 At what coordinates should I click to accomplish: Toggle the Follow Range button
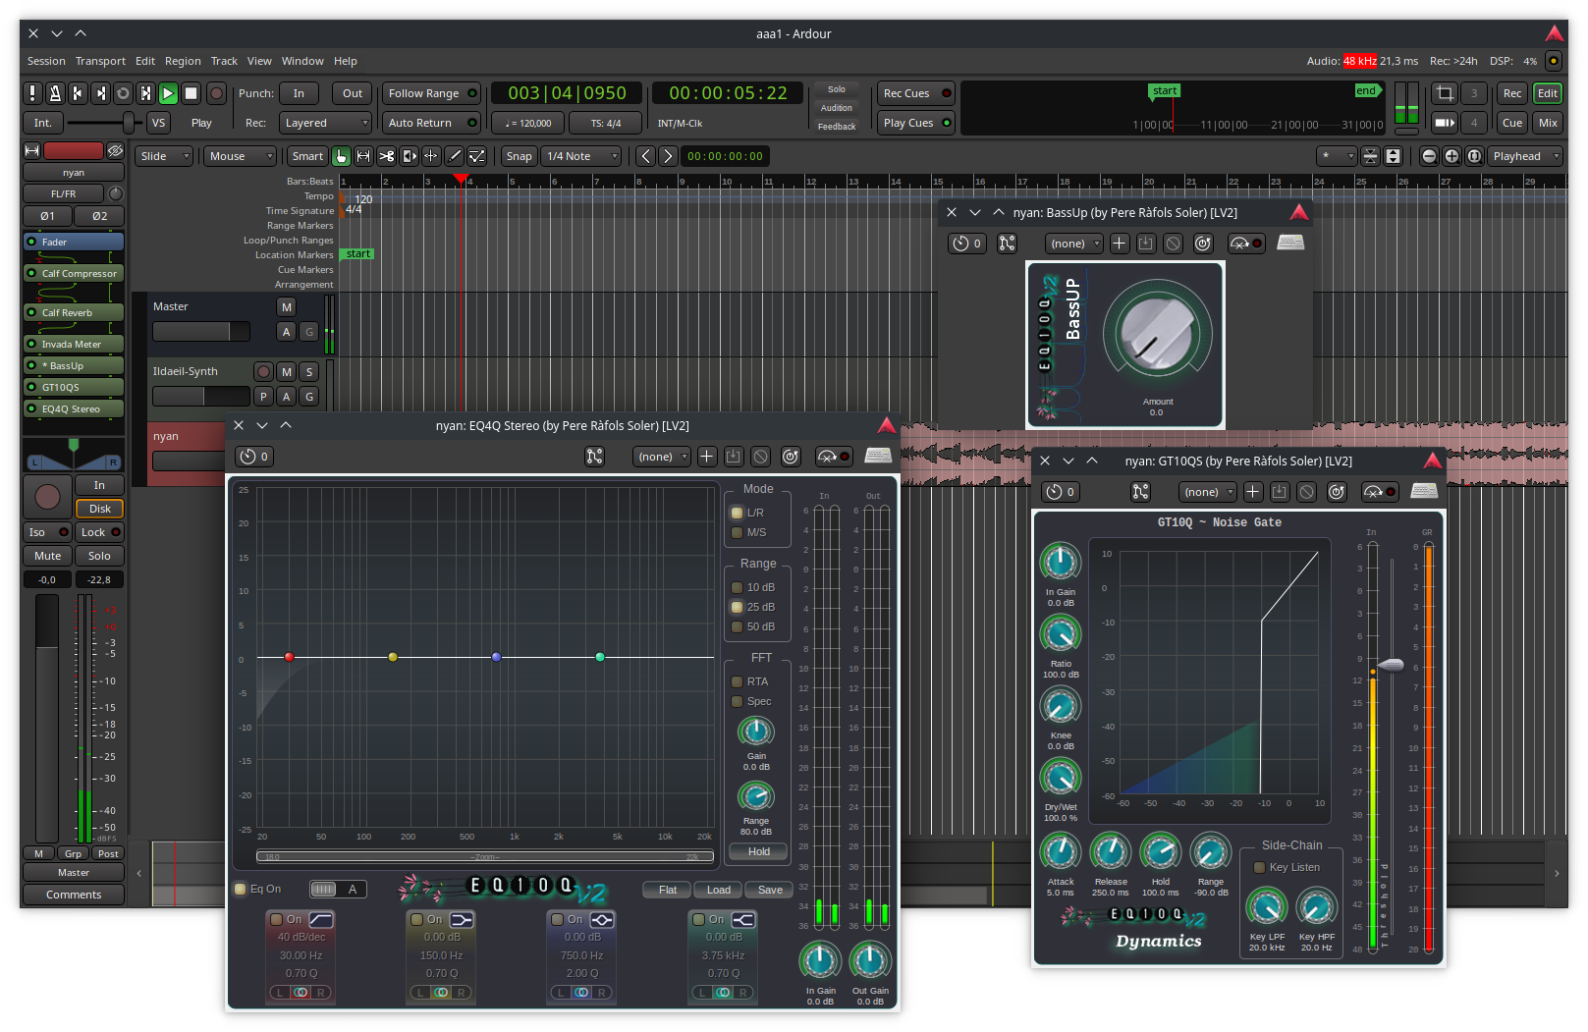pos(431,93)
